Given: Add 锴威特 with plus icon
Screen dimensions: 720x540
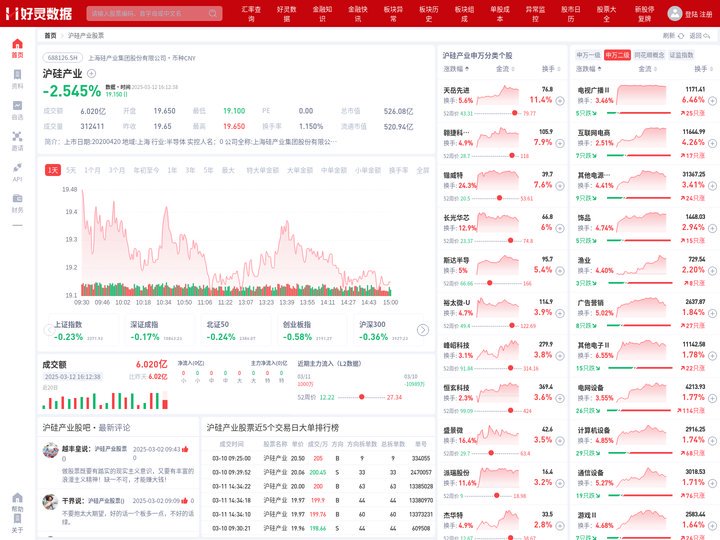Looking at the screenshot, I should [560, 186].
